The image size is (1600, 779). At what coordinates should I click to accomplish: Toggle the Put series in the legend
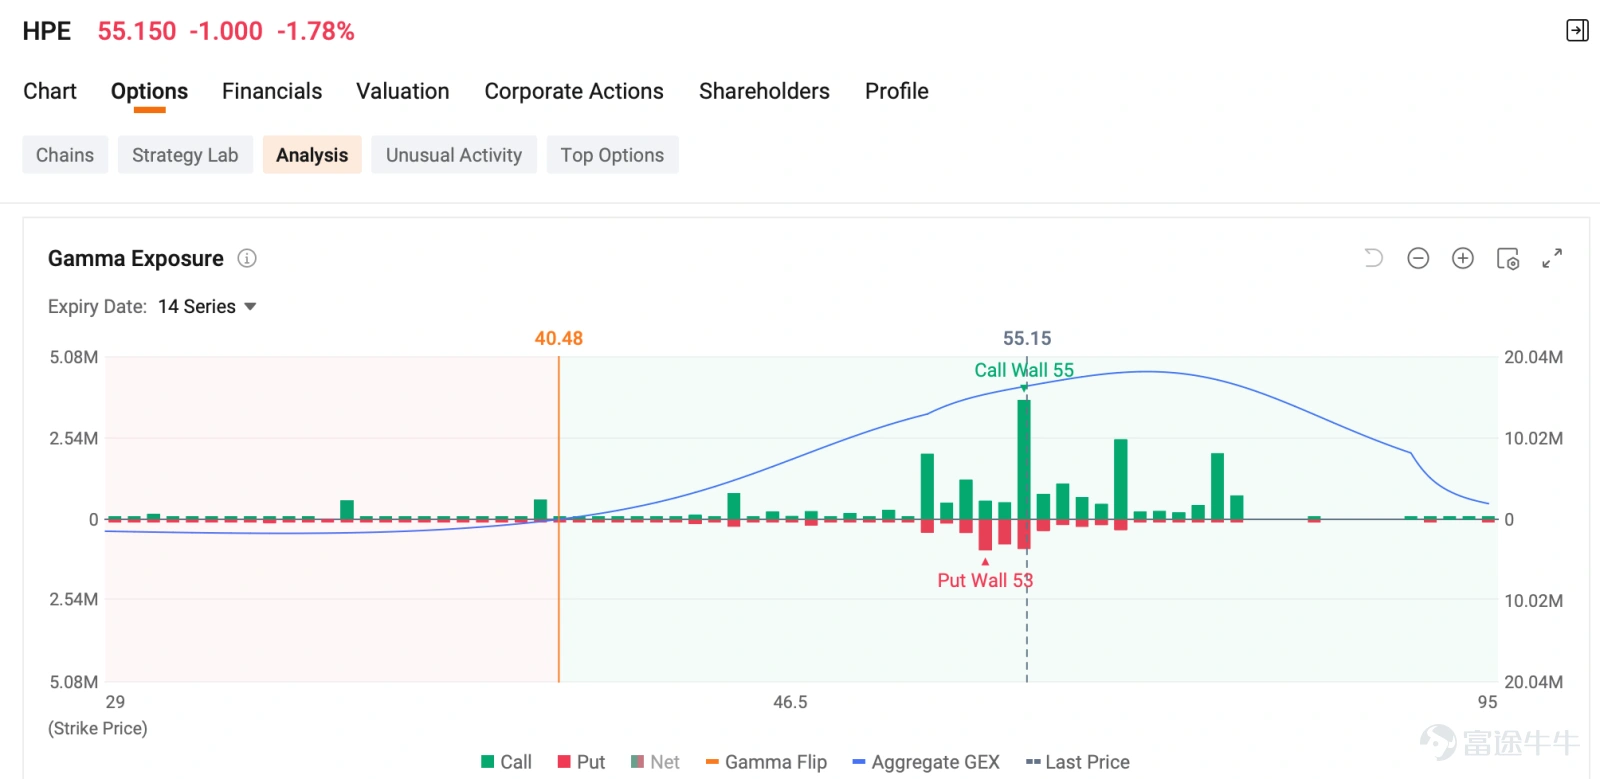pos(581,762)
